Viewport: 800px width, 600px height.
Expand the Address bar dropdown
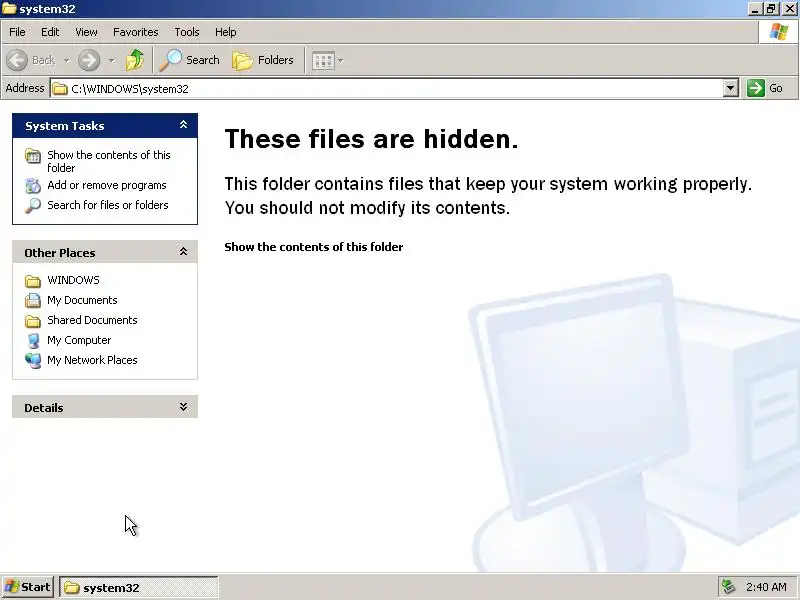[731, 88]
